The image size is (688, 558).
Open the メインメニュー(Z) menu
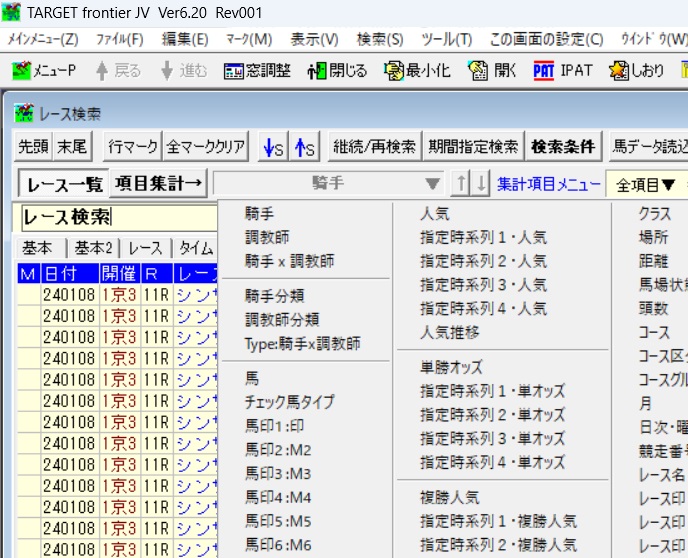tap(43, 40)
